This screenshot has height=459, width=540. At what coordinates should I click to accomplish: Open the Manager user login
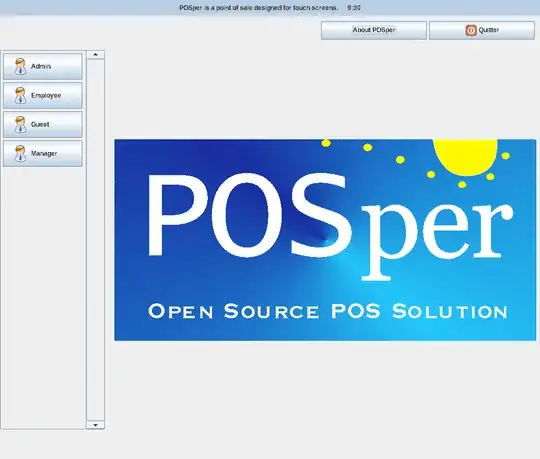(x=43, y=153)
